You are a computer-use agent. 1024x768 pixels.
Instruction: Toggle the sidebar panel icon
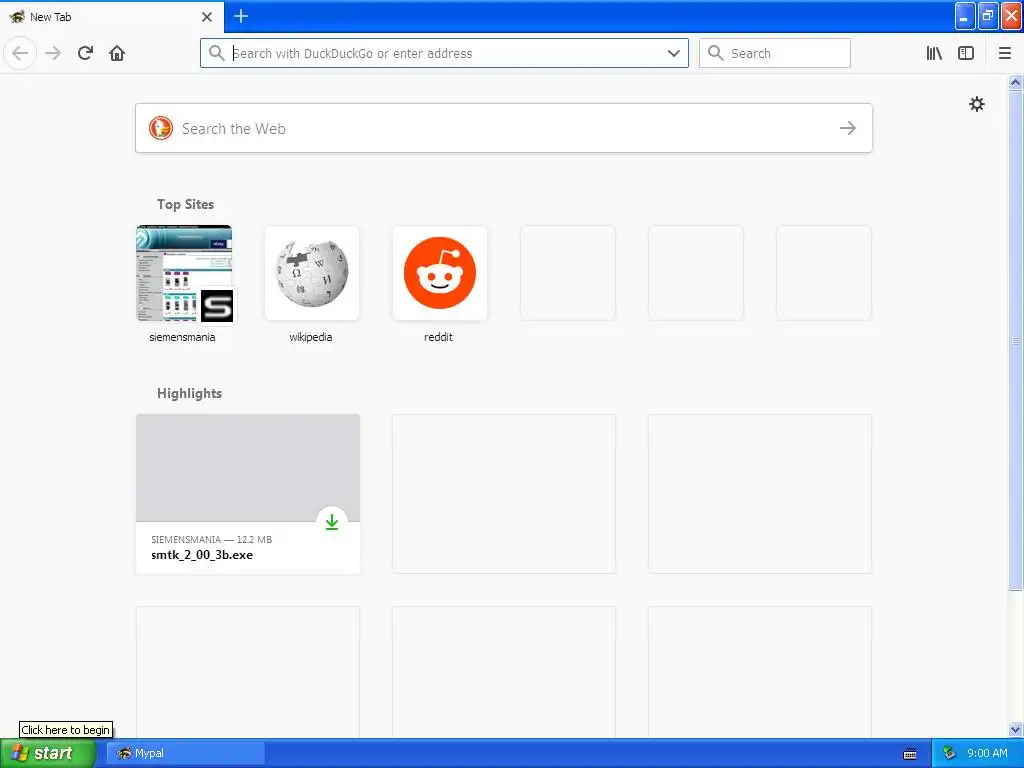966,53
